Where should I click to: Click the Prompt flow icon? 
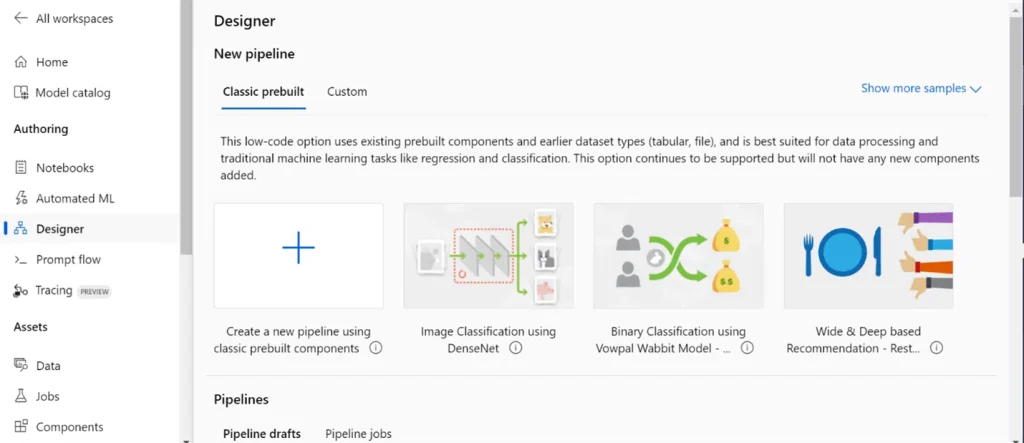click(x=21, y=260)
